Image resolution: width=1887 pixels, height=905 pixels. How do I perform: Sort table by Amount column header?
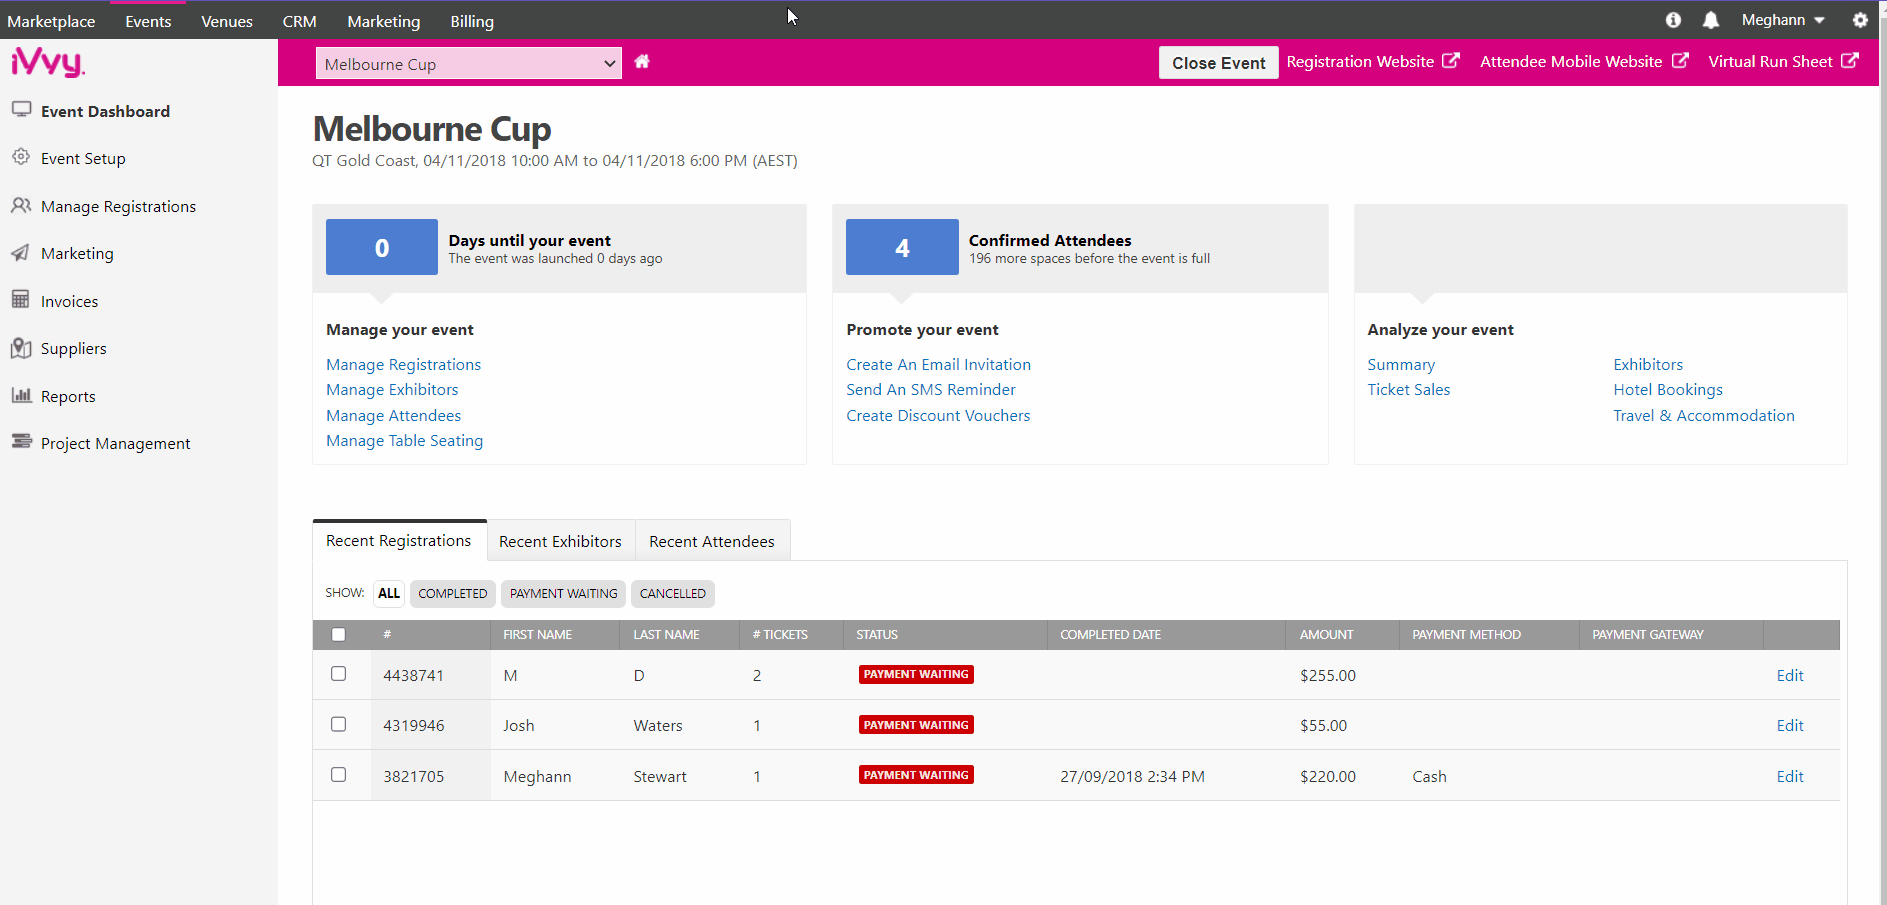tap(1326, 635)
